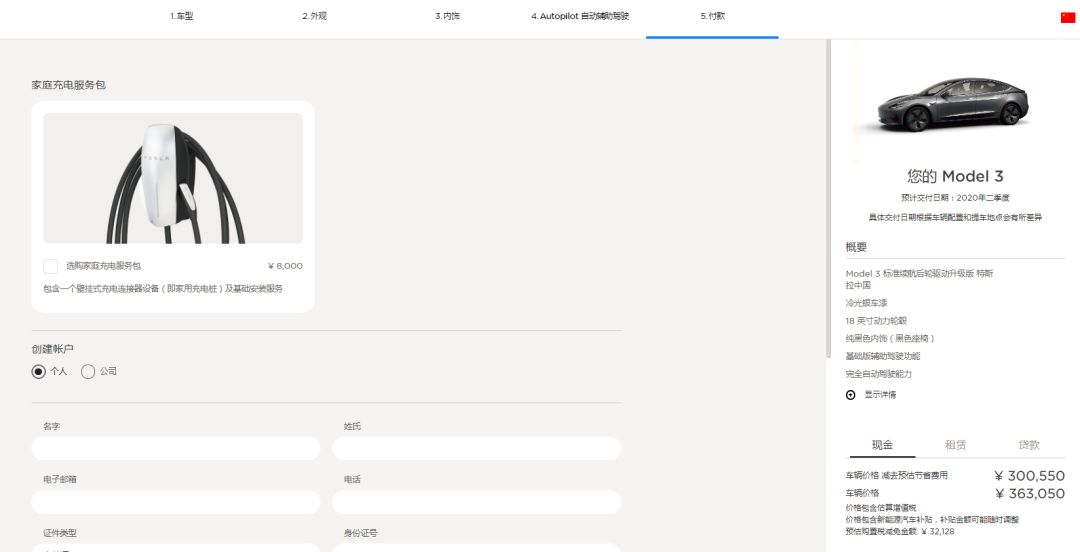Go to step 2.外观
The image size is (1080, 552).
tap(314, 16)
